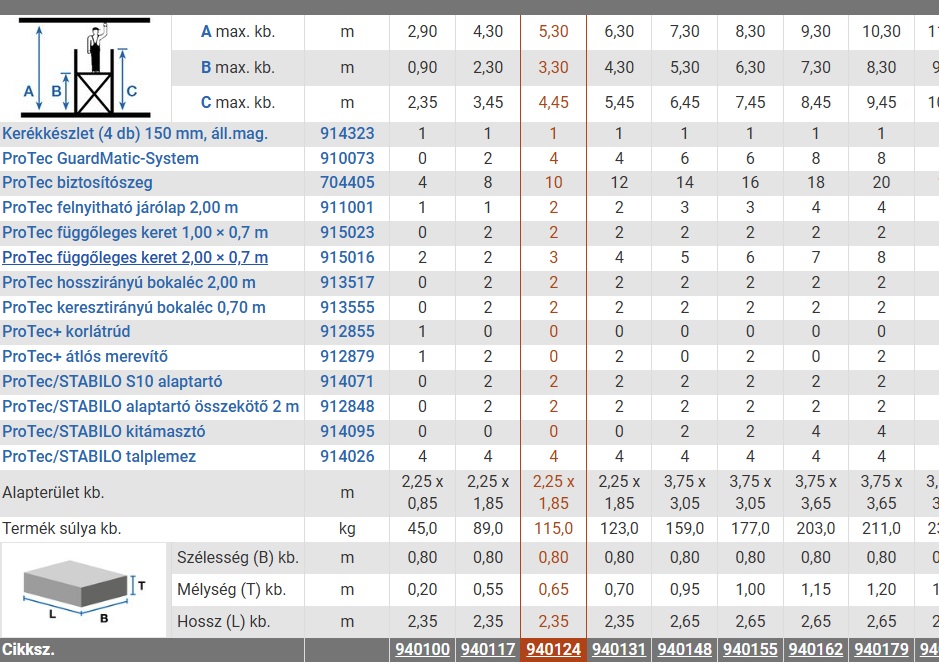Click the A max. kb. row label
This screenshot has height=662, width=939.
click(238, 32)
